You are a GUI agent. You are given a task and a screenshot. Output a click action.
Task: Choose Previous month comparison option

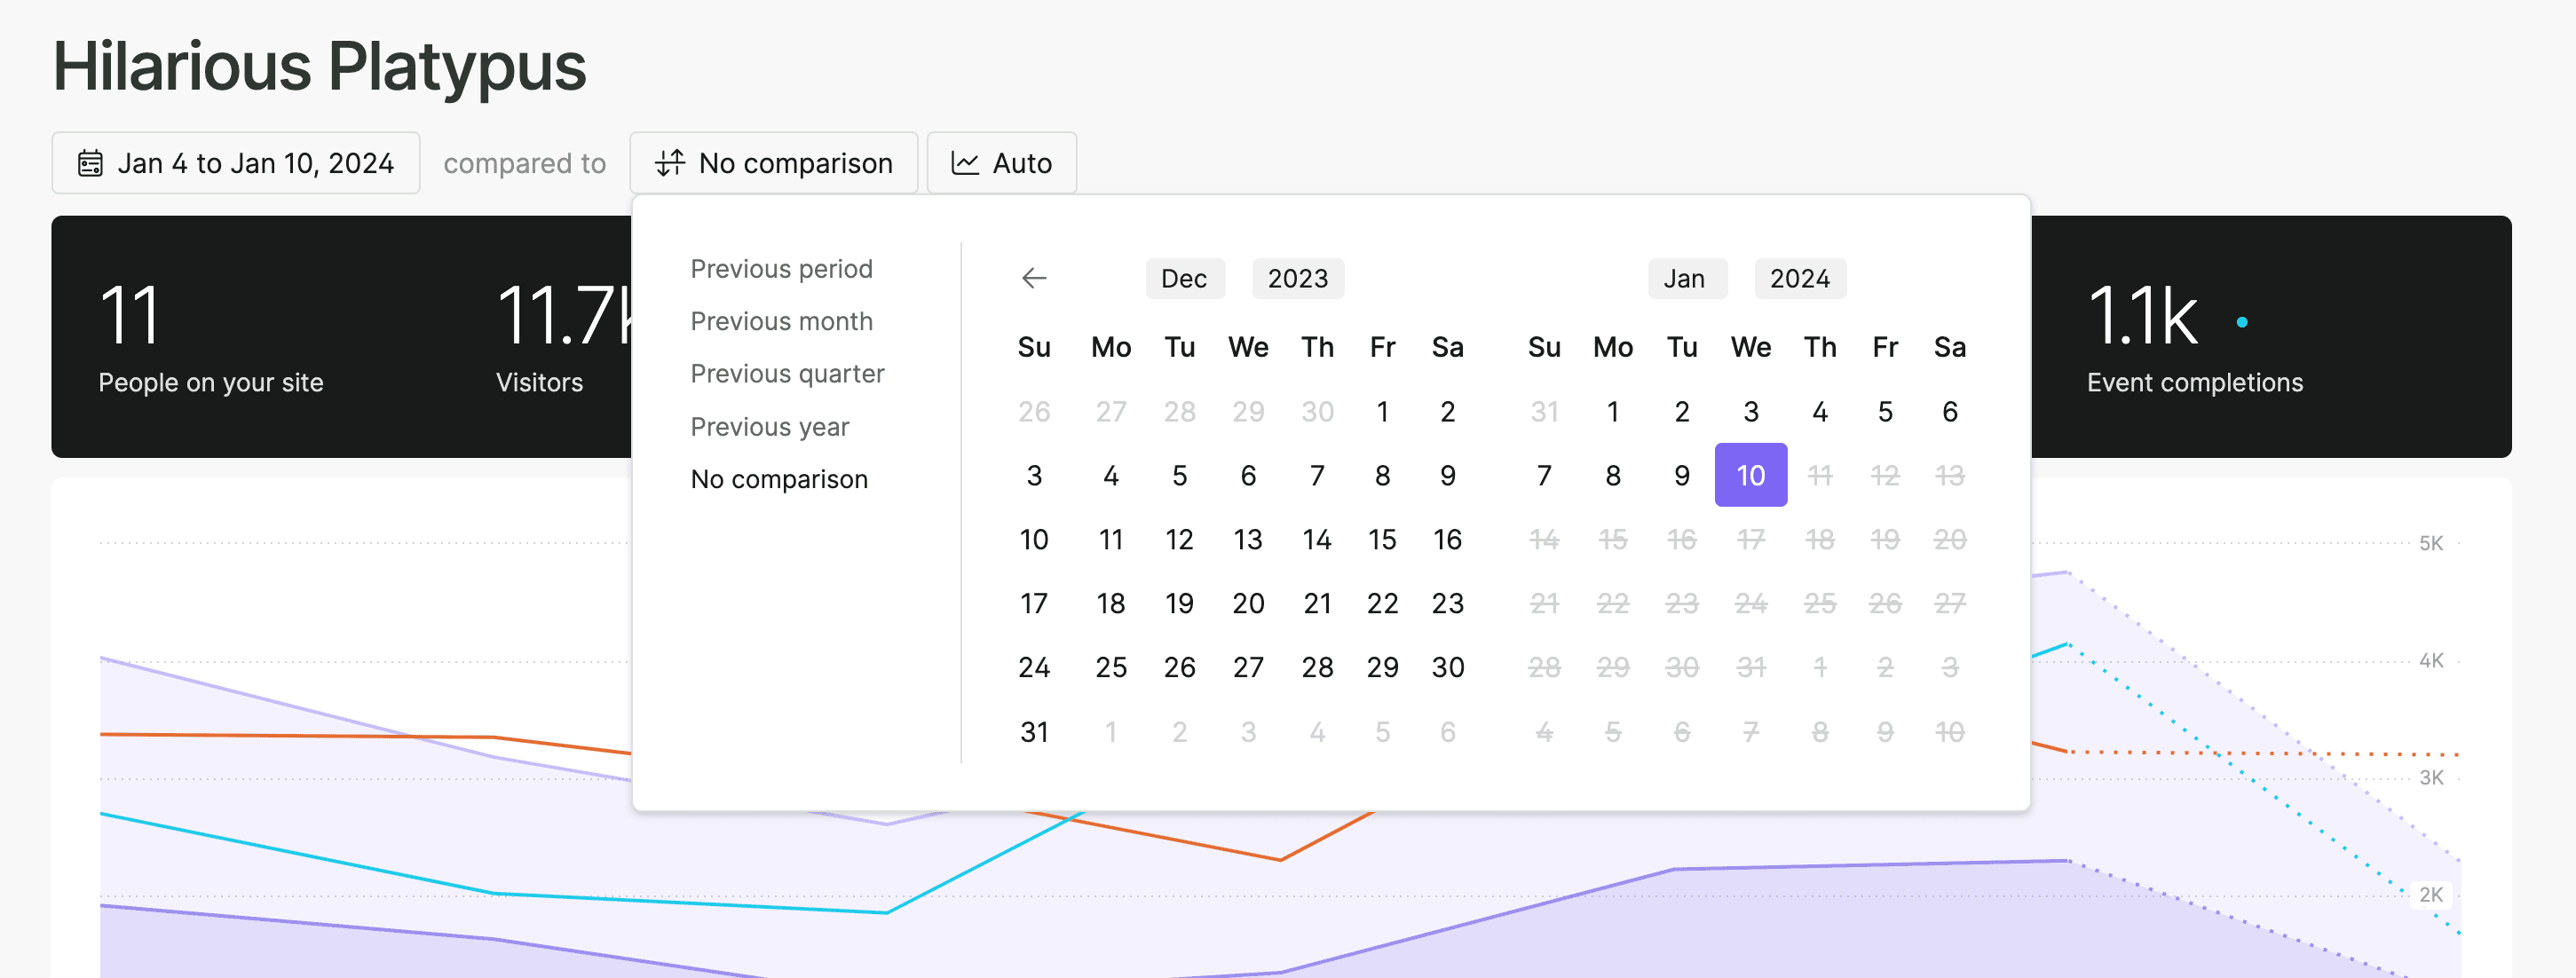tap(781, 321)
